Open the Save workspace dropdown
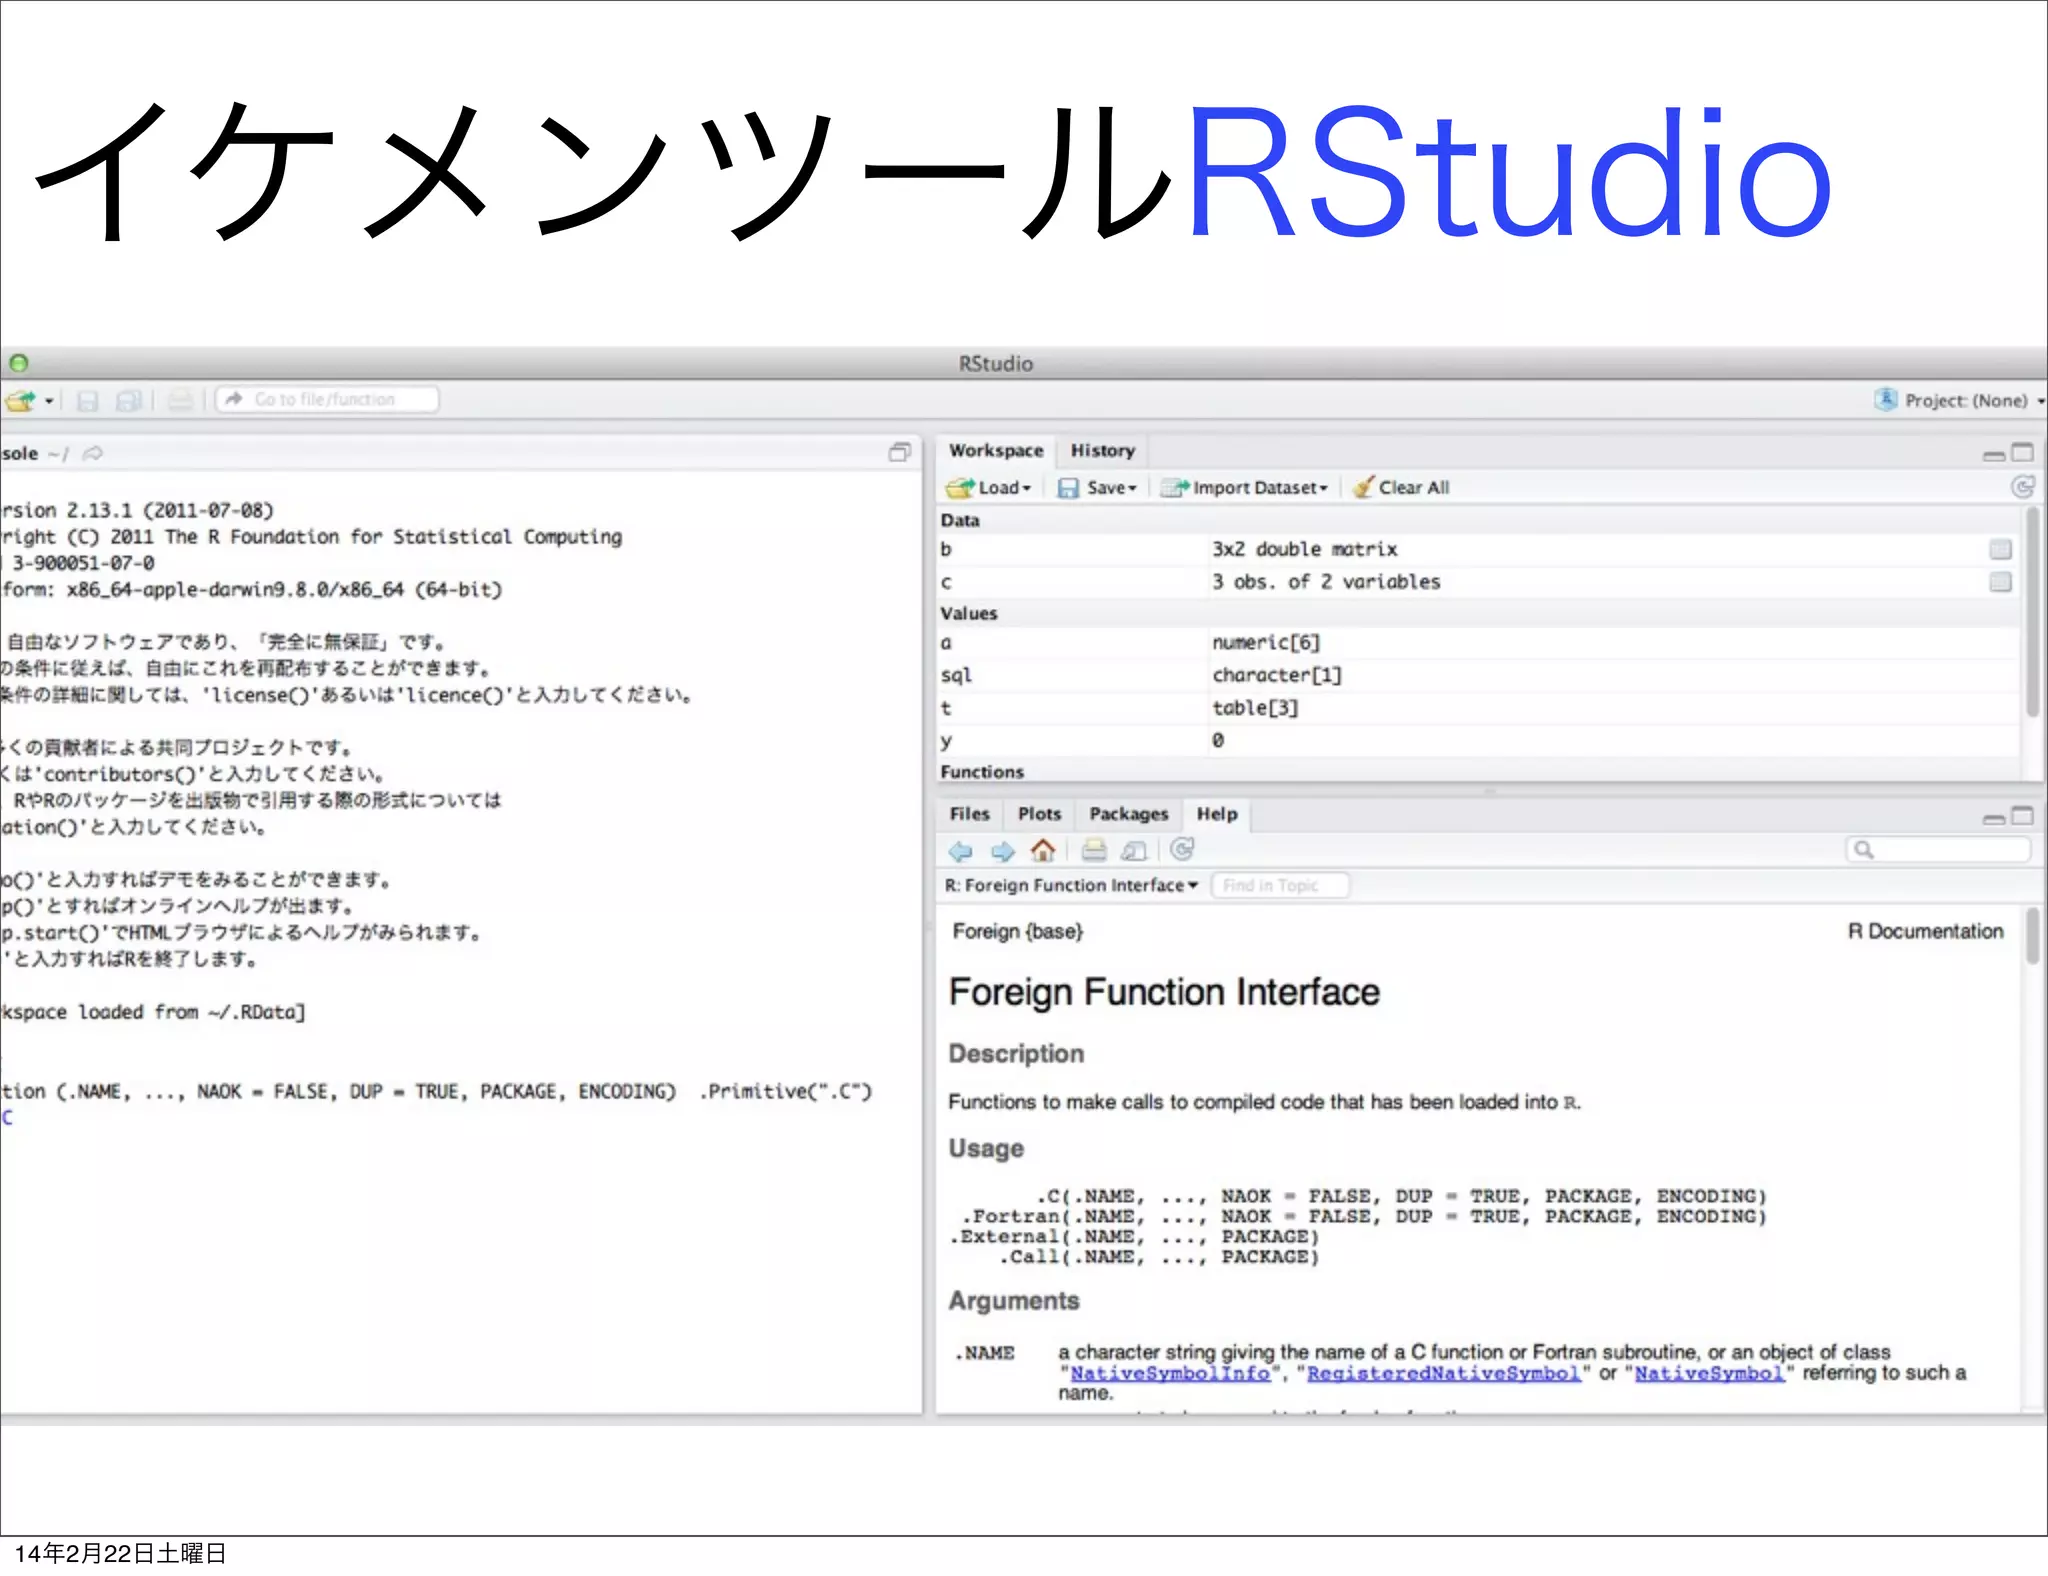The width and height of the screenshot is (2048, 1576). coord(1098,488)
